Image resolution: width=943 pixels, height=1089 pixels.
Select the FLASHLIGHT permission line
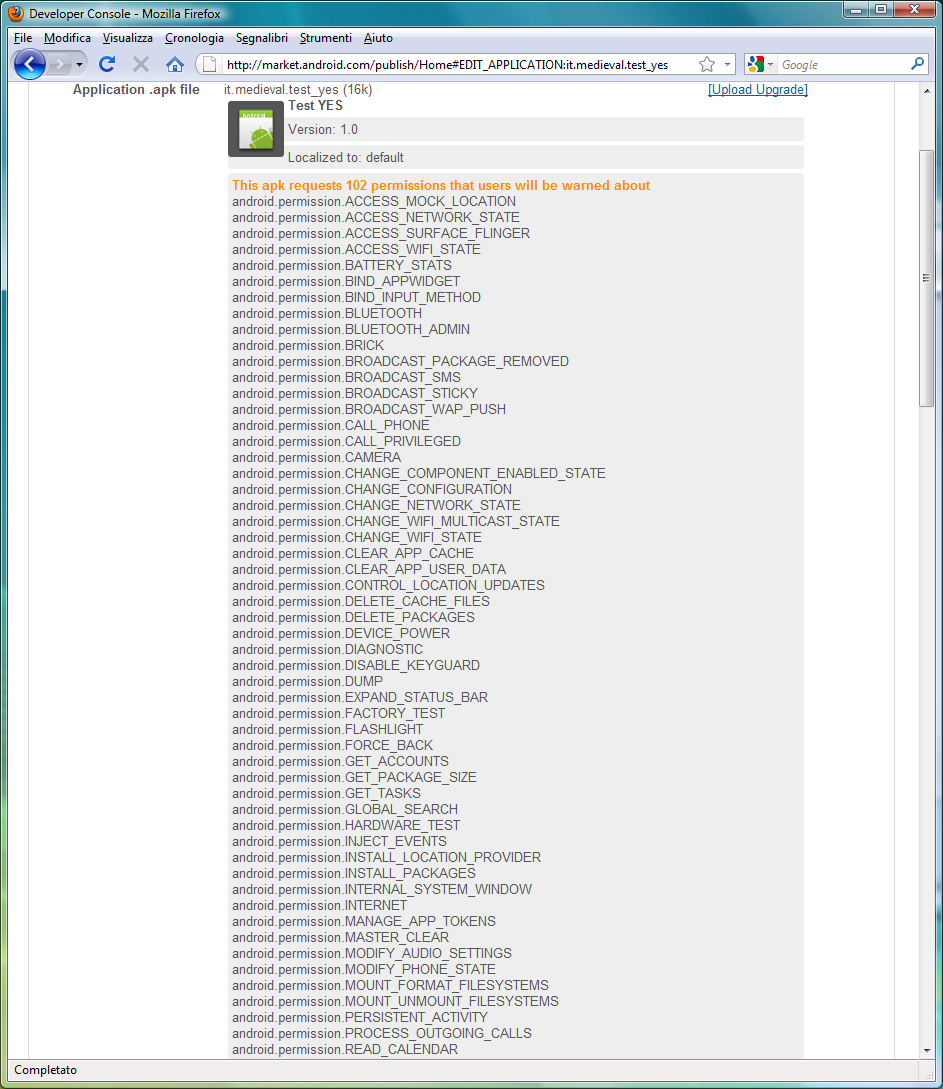coord(328,729)
